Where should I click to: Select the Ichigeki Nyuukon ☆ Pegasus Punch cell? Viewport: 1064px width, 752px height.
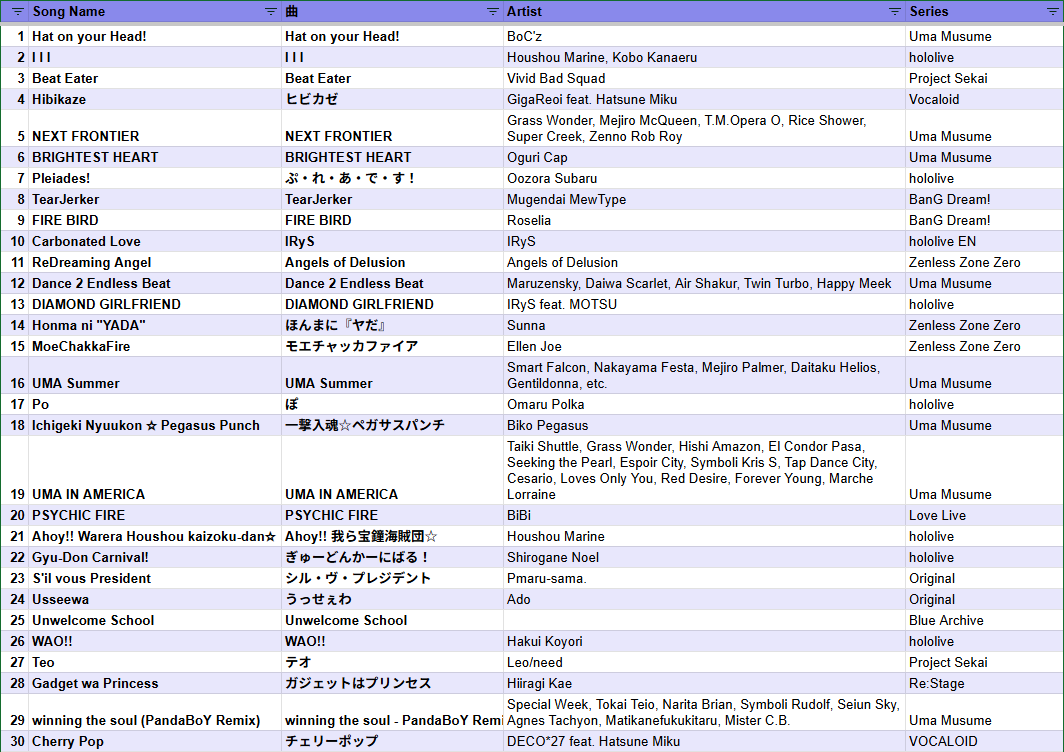(155, 426)
